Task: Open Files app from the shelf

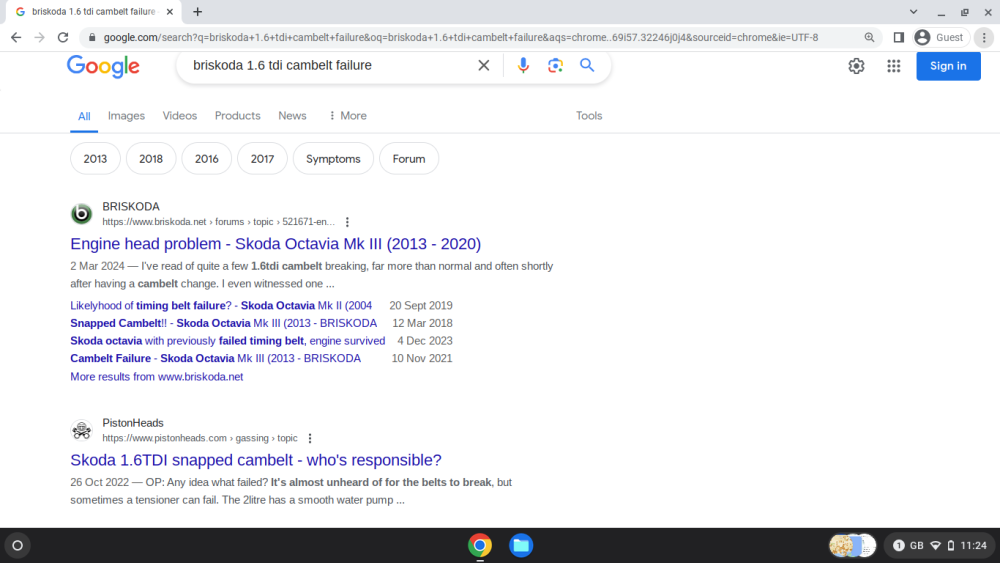Action: click(521, 545)
